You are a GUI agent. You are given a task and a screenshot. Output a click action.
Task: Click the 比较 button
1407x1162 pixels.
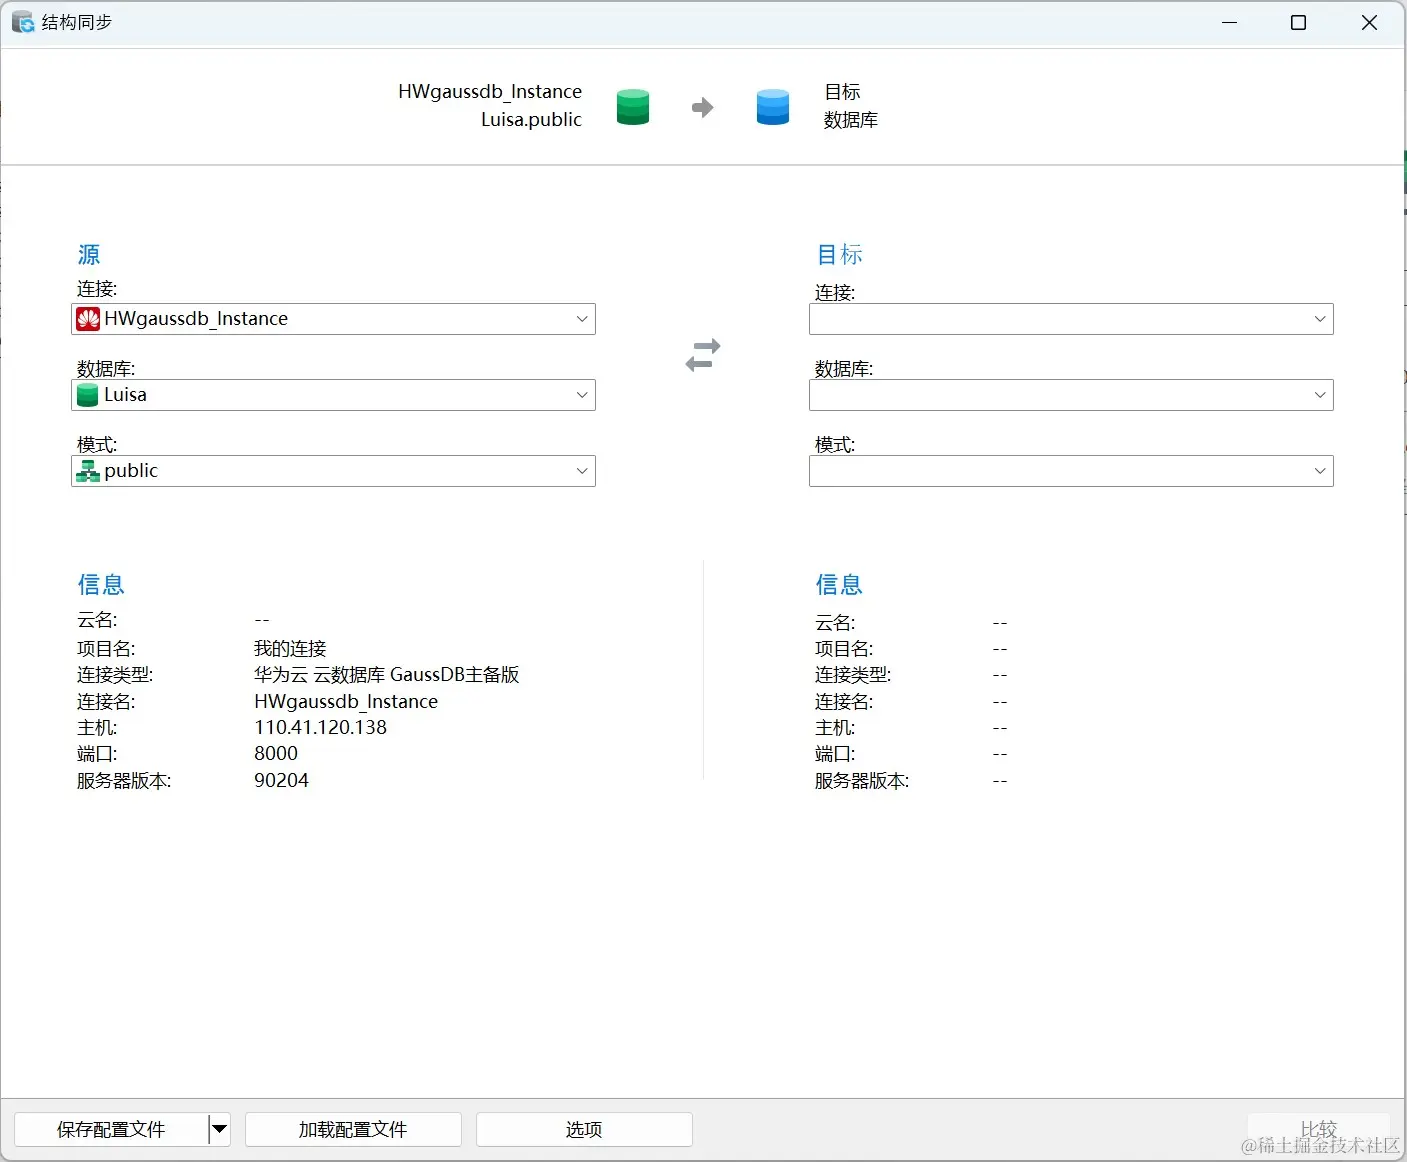coord(1318,1129)
